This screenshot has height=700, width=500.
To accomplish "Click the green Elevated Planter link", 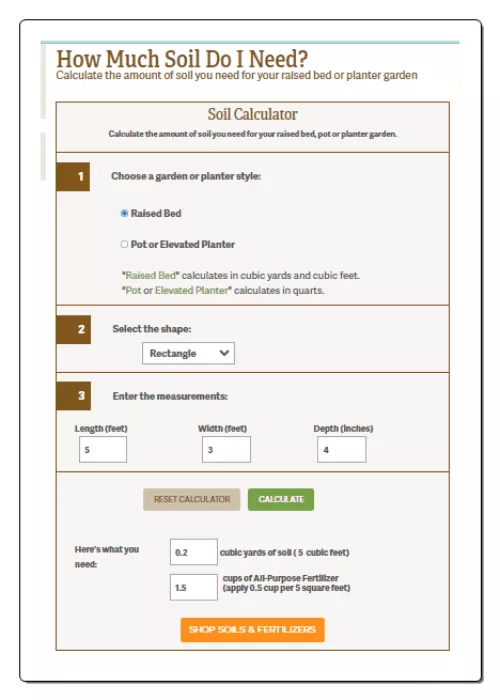I will [192, 290].
